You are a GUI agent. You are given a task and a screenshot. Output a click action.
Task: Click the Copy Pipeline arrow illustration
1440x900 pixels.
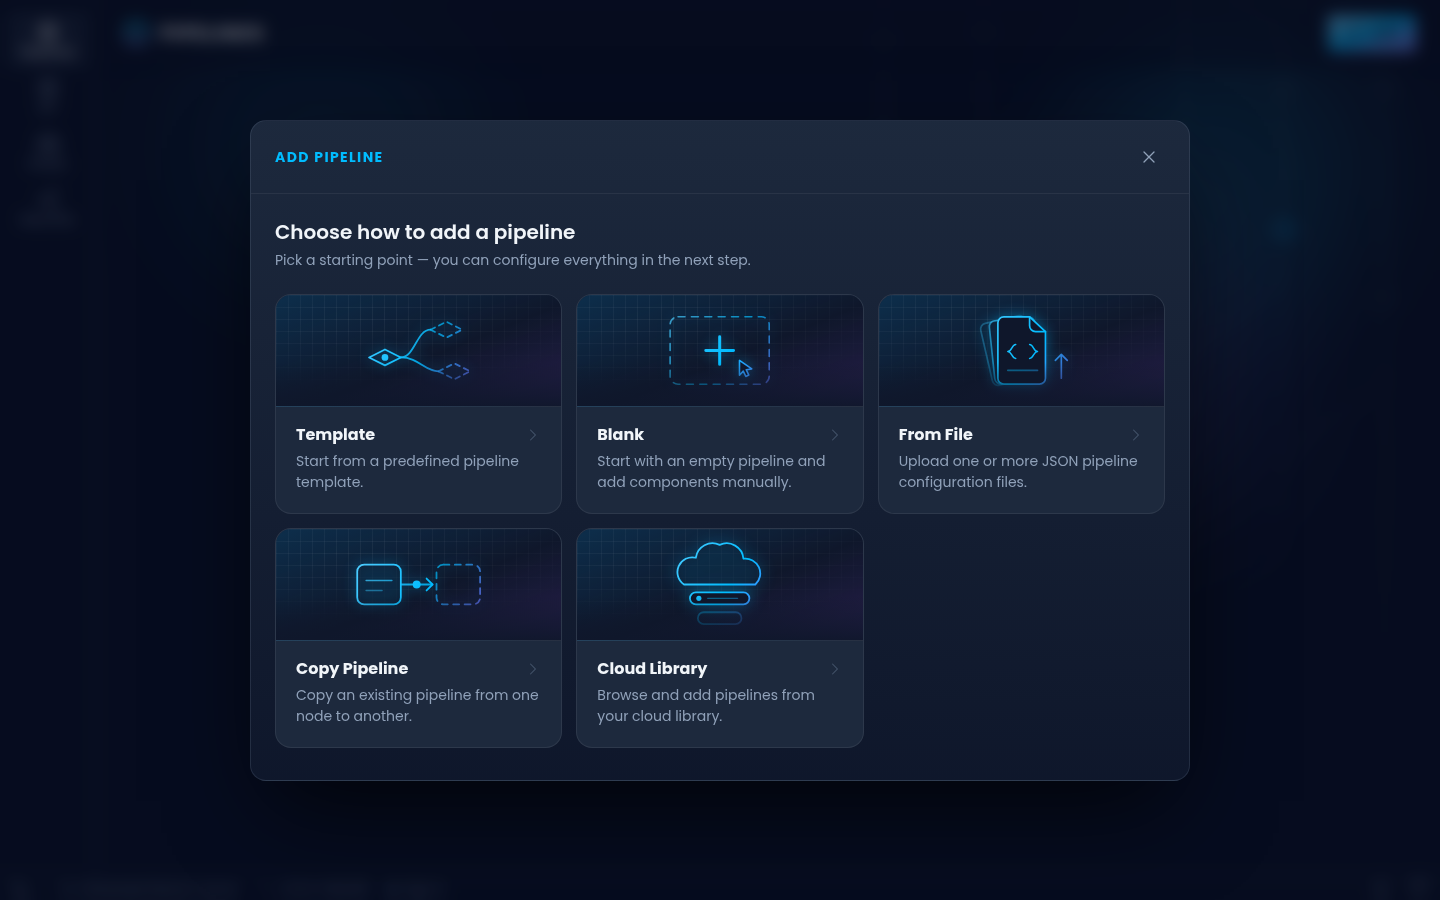[419, 584]
